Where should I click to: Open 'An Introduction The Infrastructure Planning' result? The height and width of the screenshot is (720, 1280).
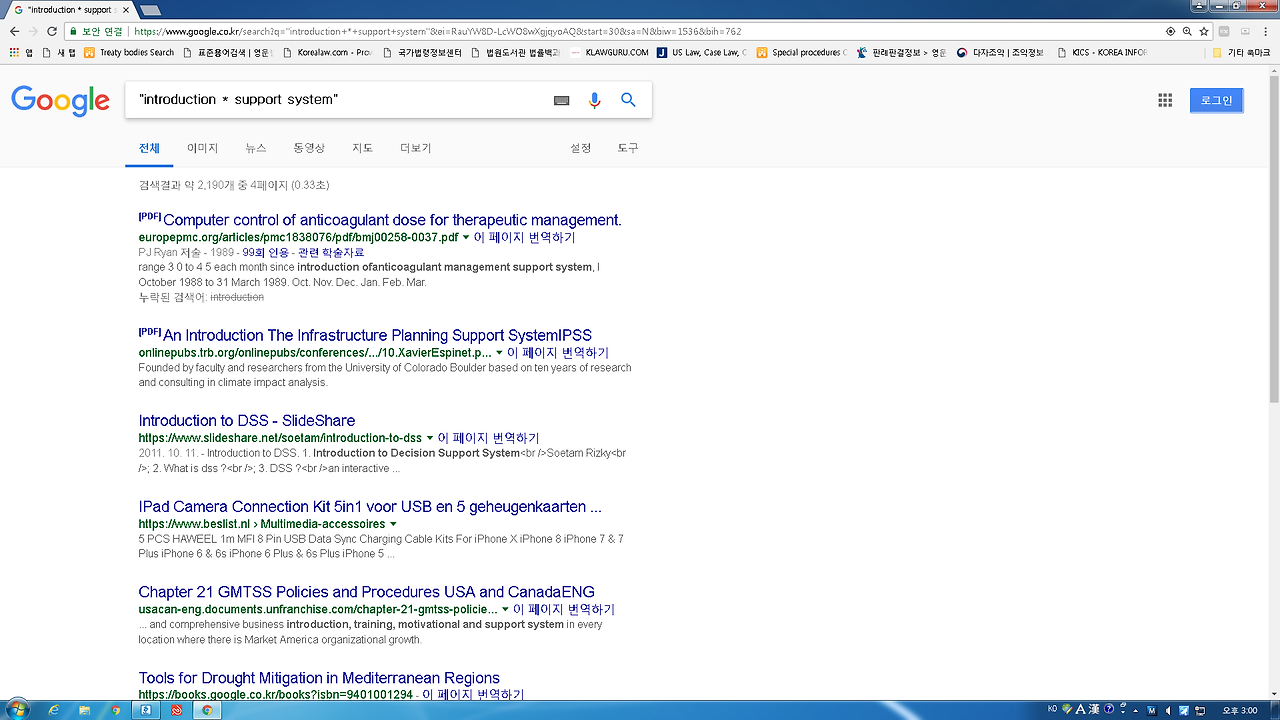coord(377,335)
